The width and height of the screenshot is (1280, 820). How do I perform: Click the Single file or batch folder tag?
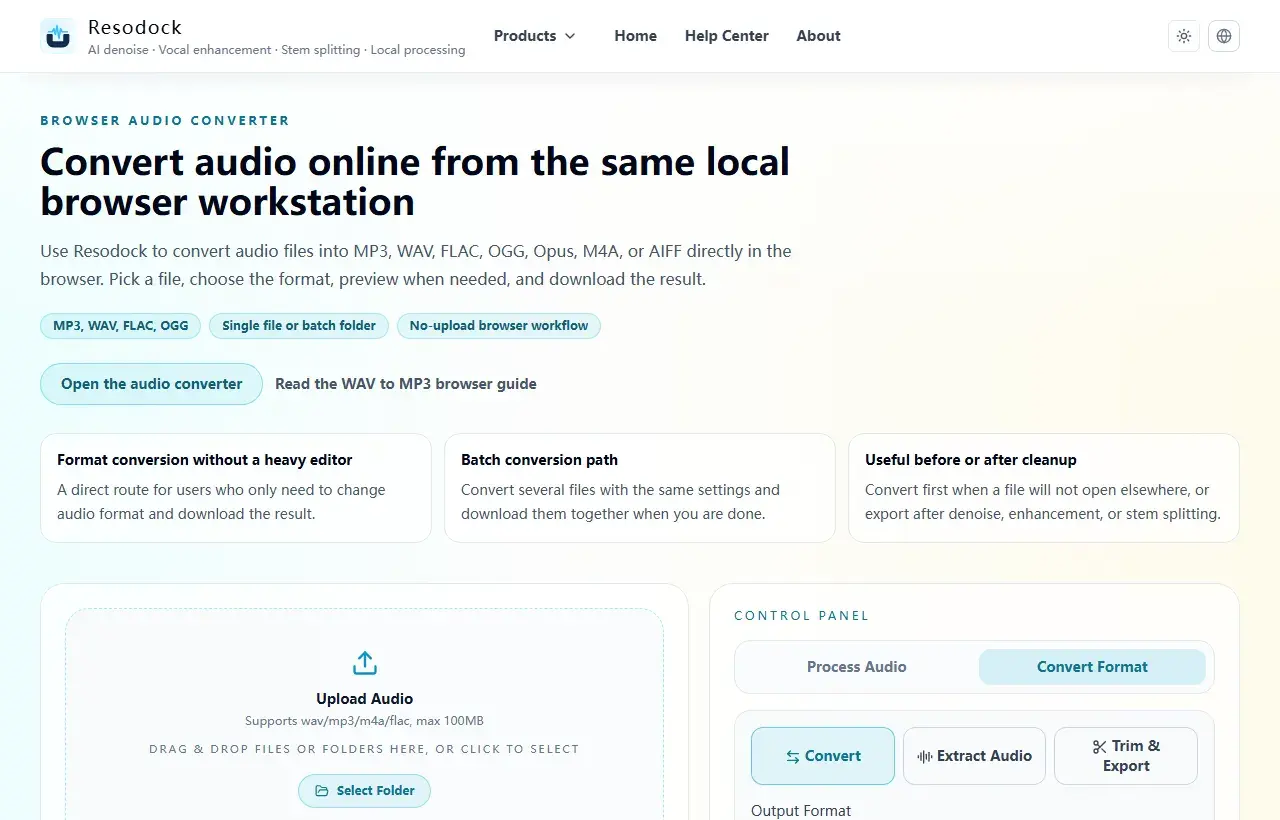pyautogui.click(x=299, y=326)
